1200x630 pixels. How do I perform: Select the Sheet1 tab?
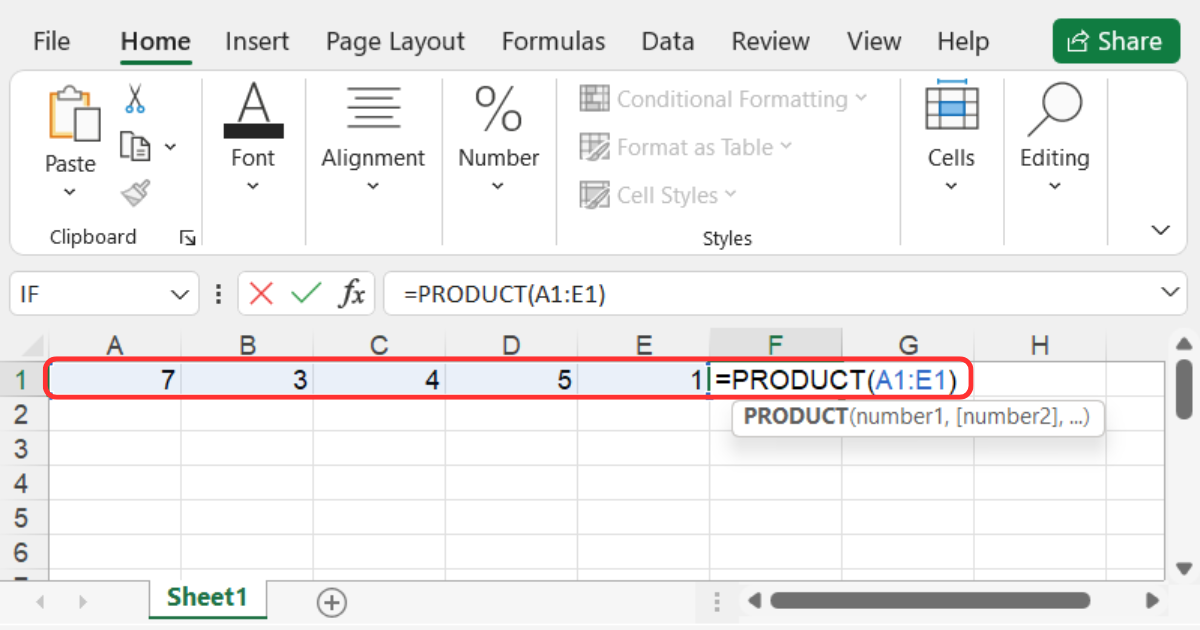207,598
